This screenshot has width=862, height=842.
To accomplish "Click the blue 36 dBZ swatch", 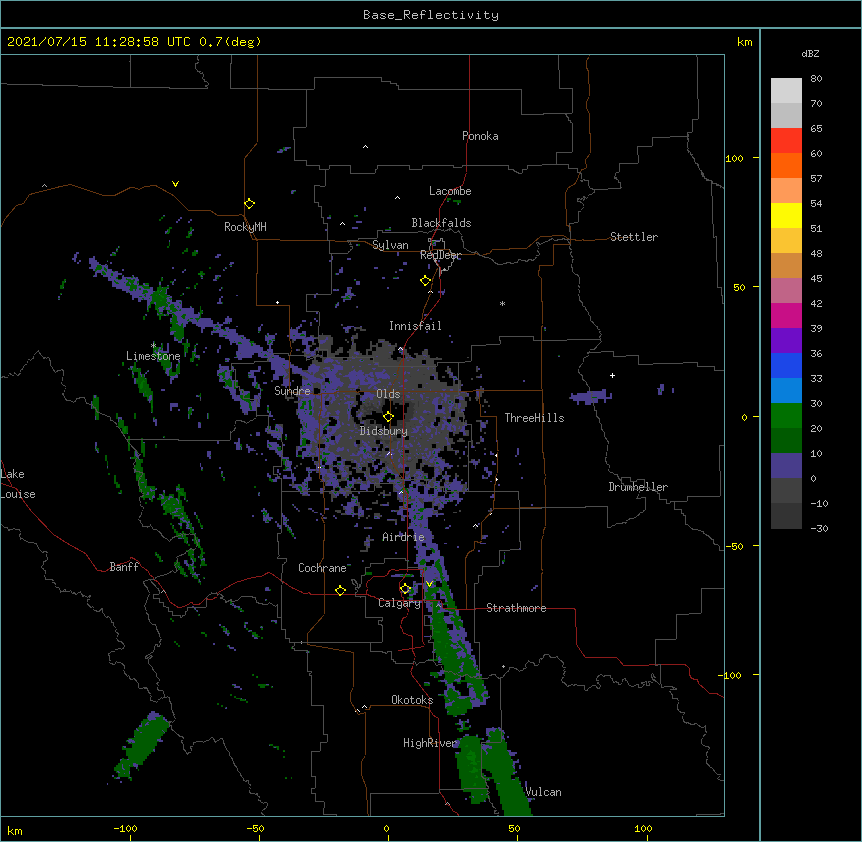I will point(786,365).
